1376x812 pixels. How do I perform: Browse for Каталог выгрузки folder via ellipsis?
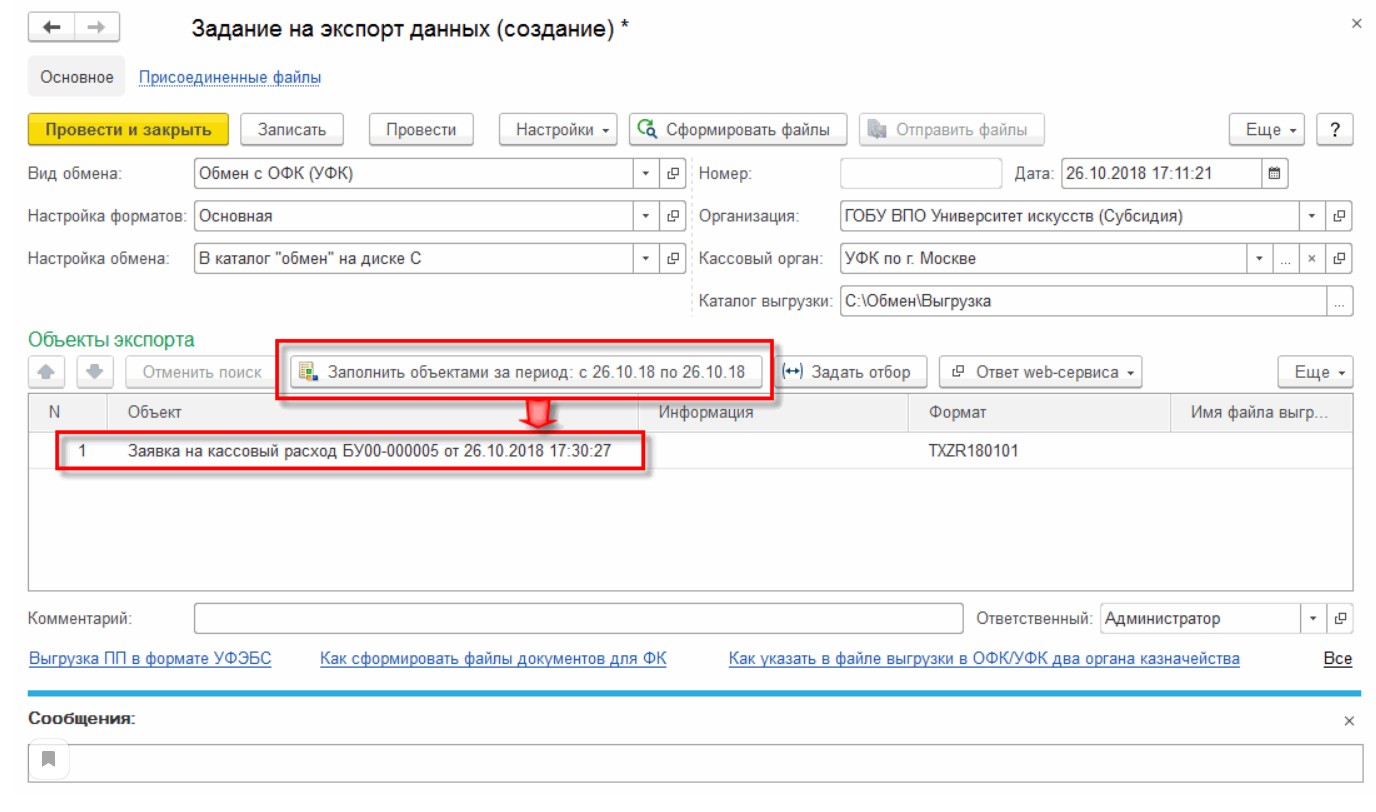pos(1340,300)
